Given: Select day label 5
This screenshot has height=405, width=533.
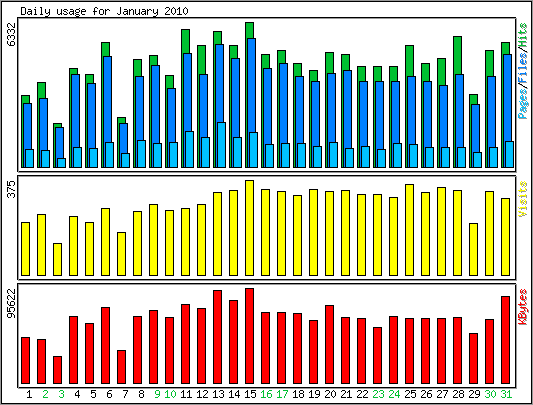Looking at the screenshot, I should 93,394.
